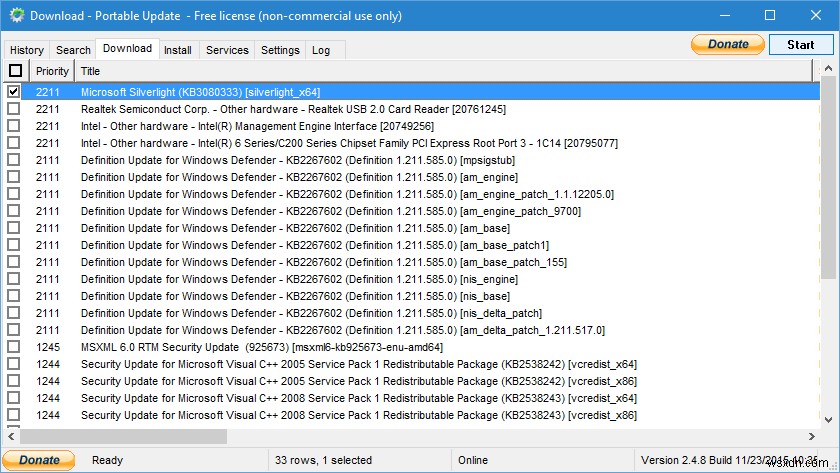Image resolution: width=840 pixels, height=473 pixels.
Task: Click priority value 1245
Action: tap(48, 347)
